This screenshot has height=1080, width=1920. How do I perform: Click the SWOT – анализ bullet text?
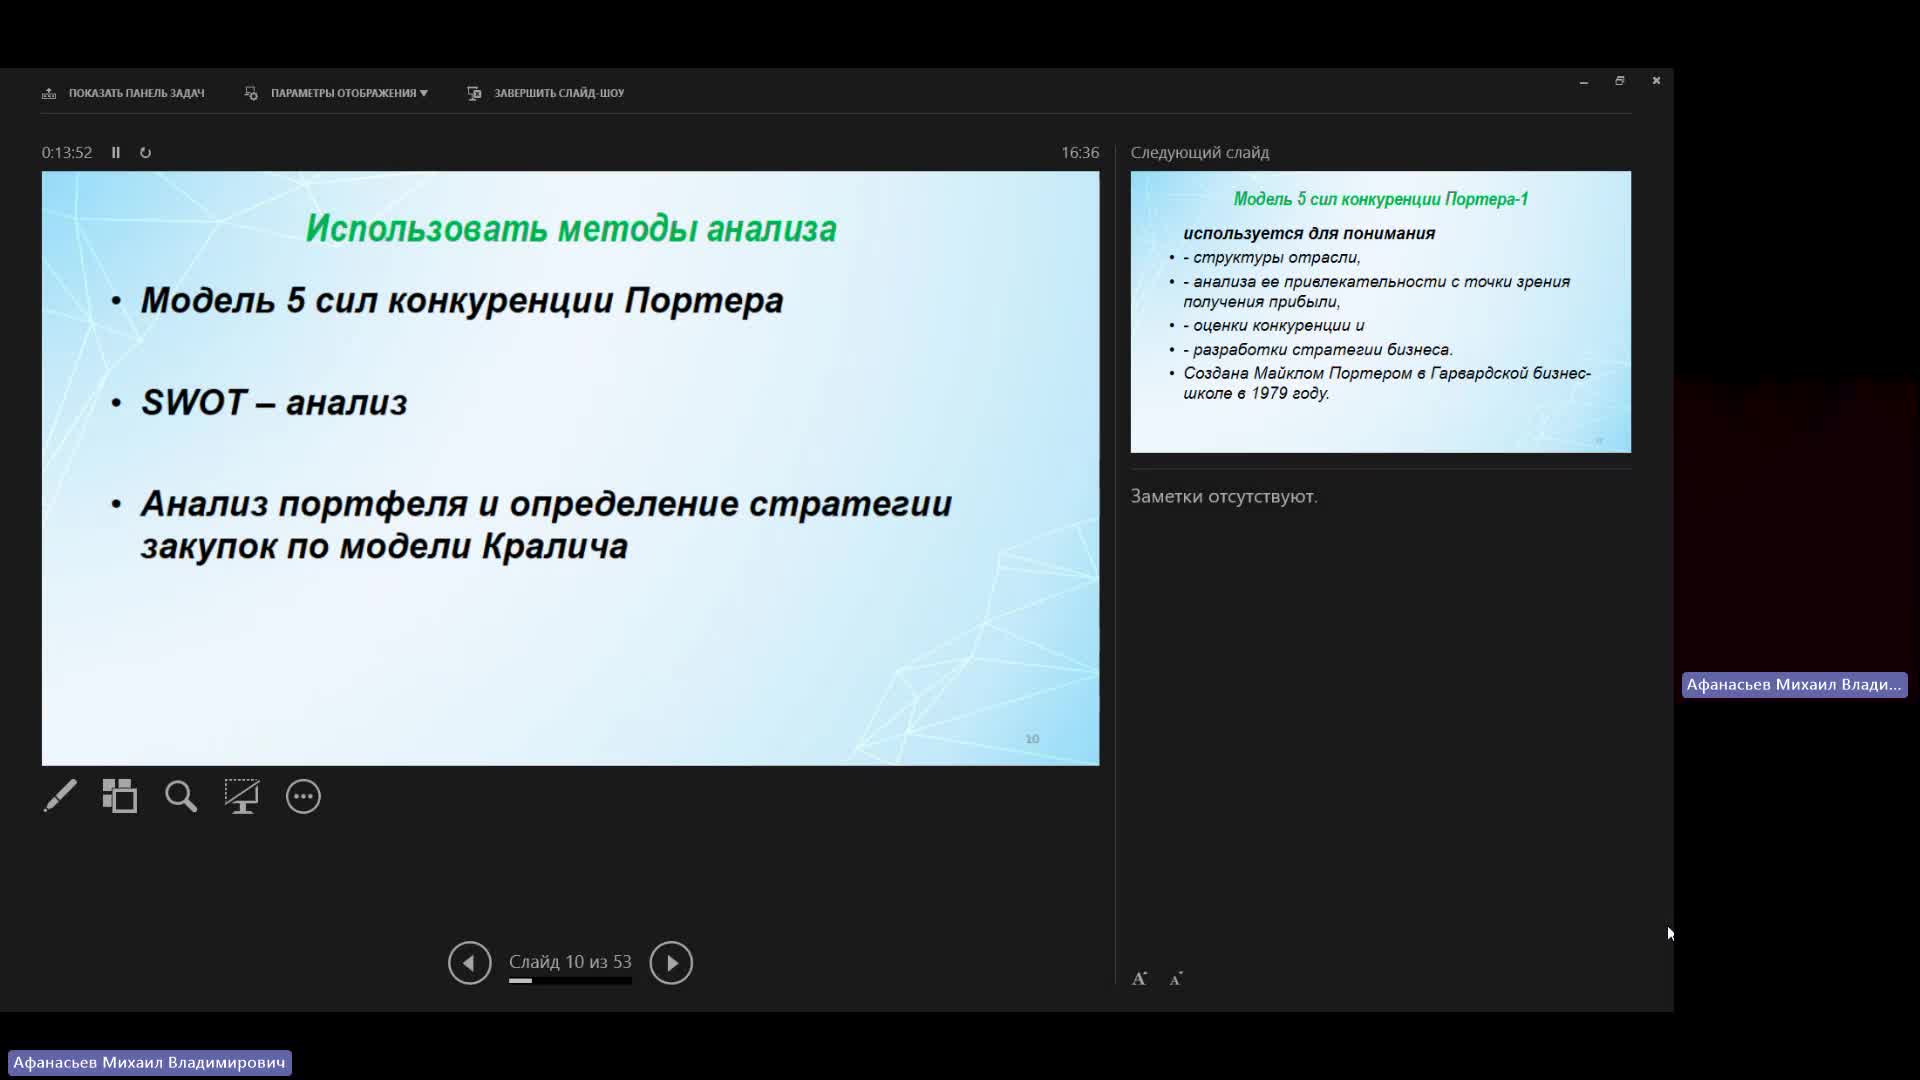click(274, 403)
